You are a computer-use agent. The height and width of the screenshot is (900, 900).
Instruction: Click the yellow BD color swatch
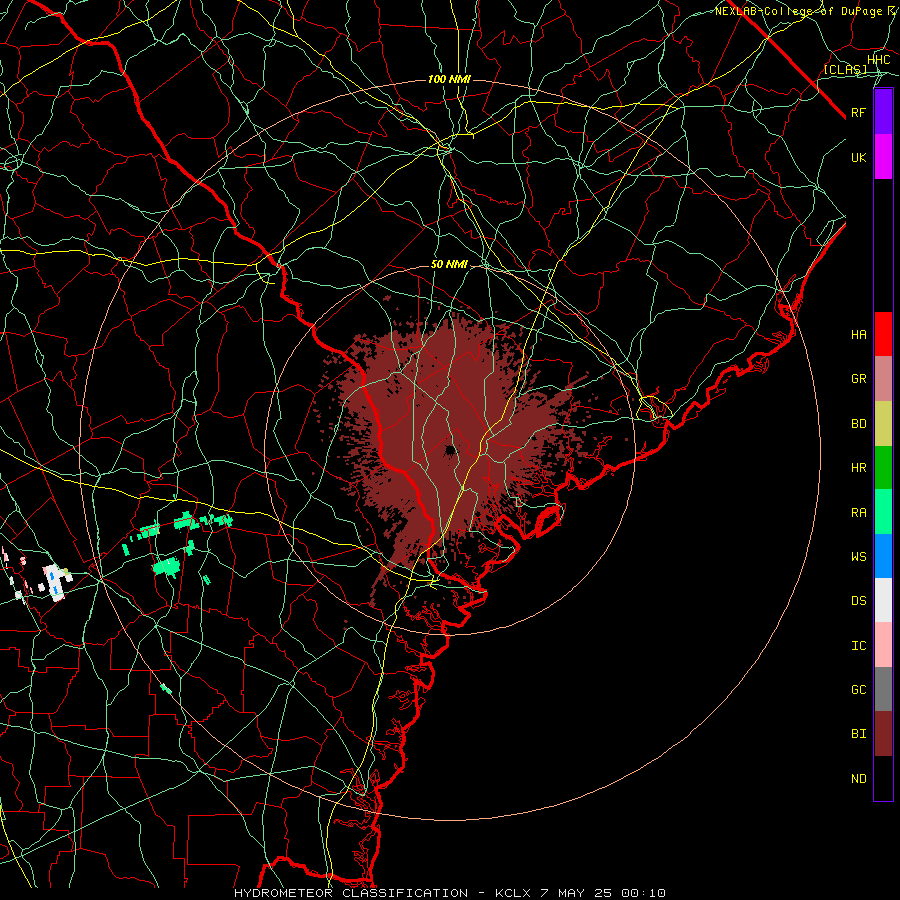[883, 424]
